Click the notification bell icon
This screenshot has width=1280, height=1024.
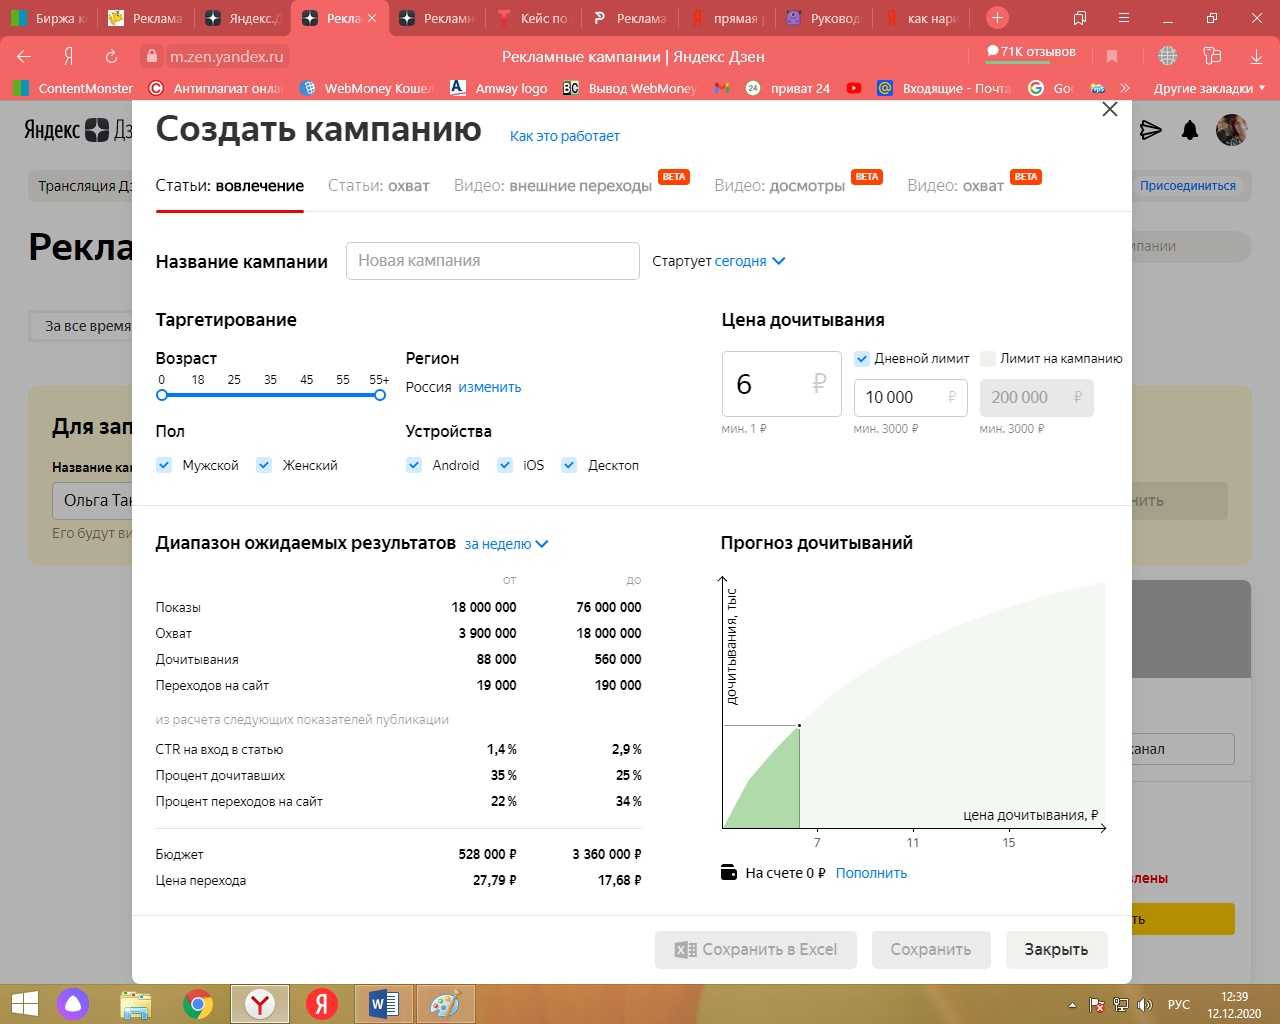coord(1190,130)
